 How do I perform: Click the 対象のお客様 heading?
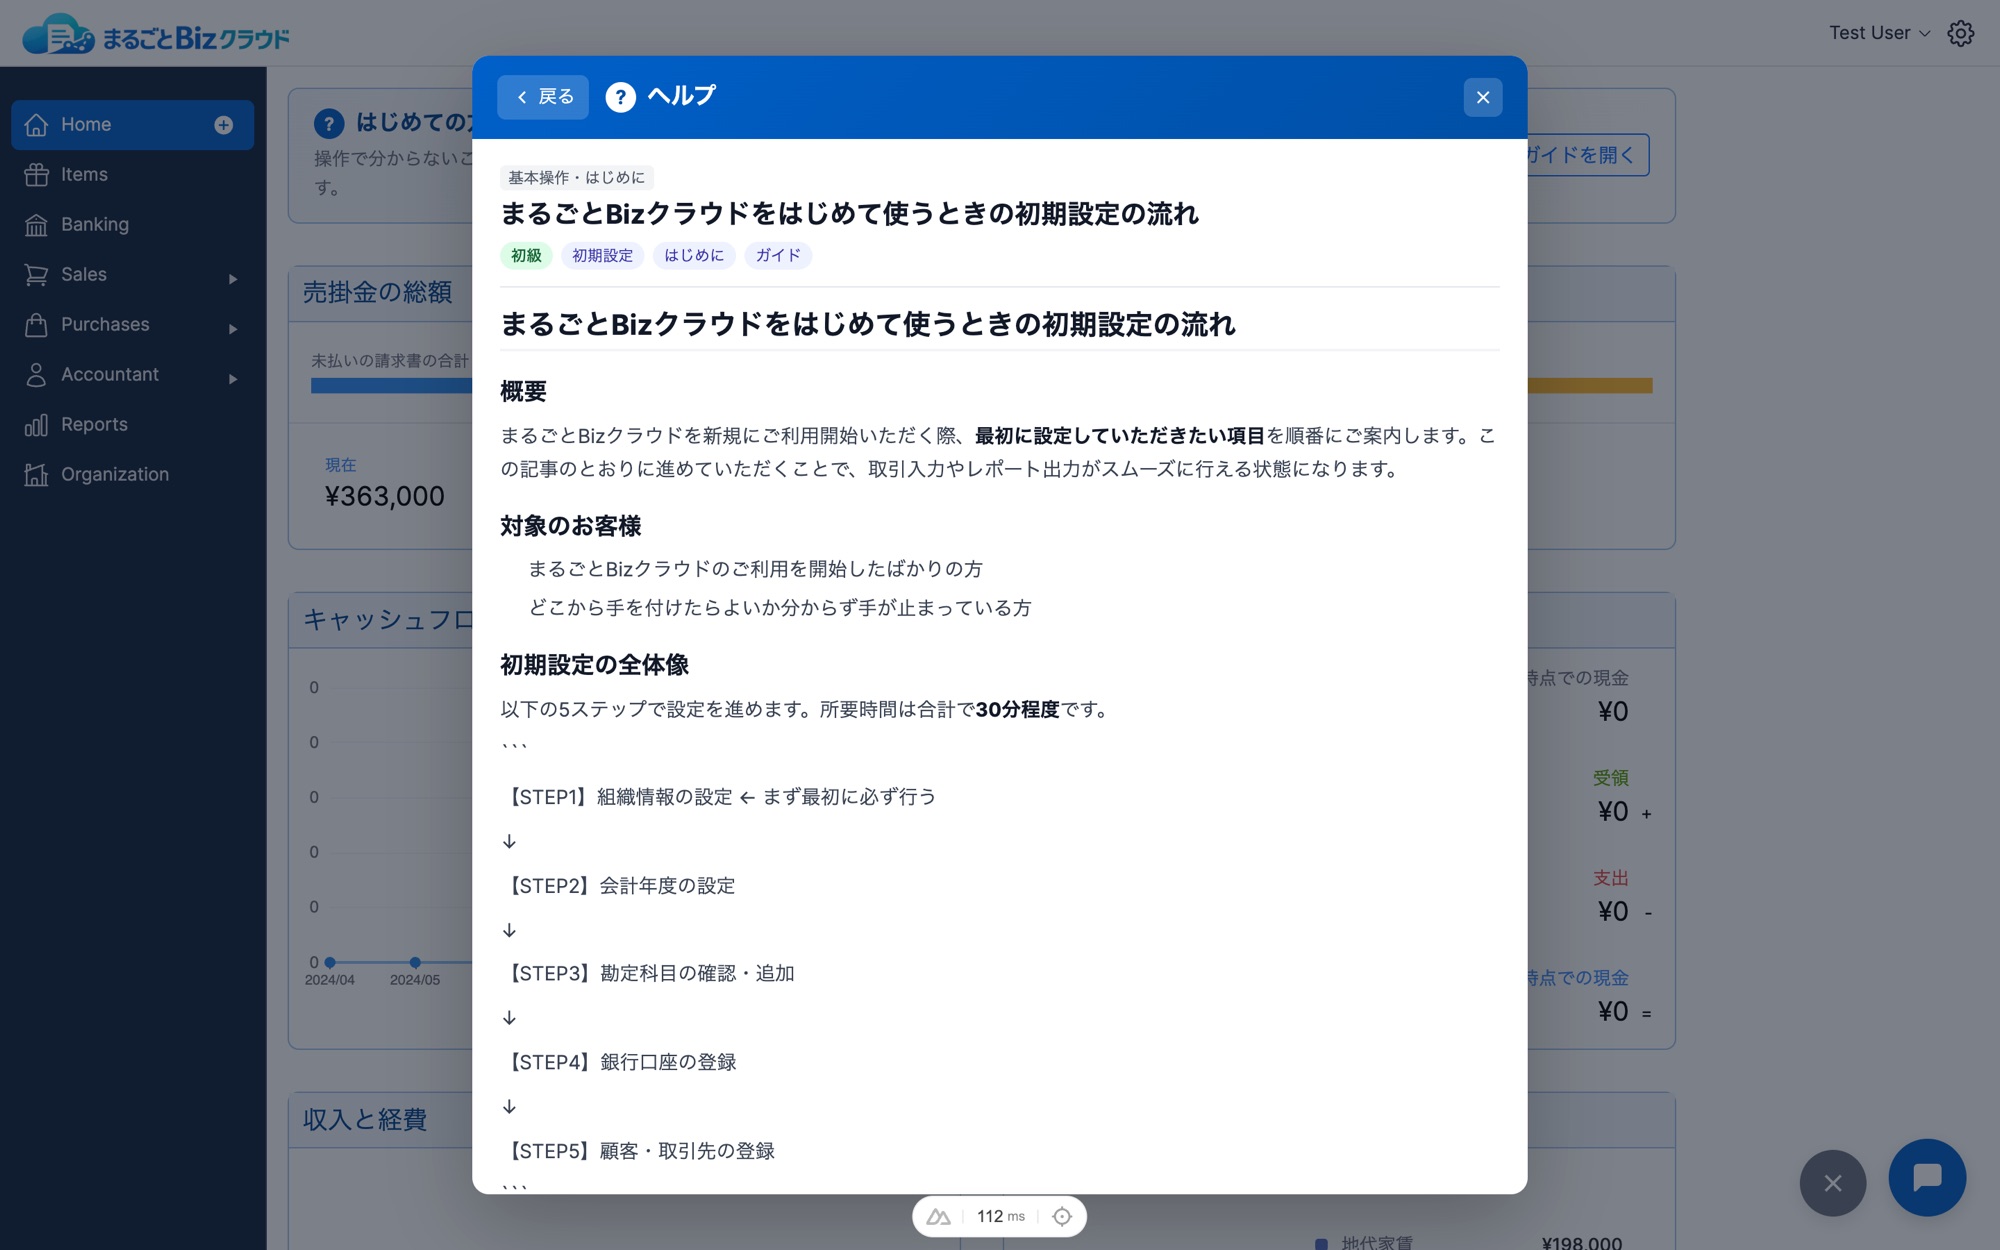coord(571,526)
